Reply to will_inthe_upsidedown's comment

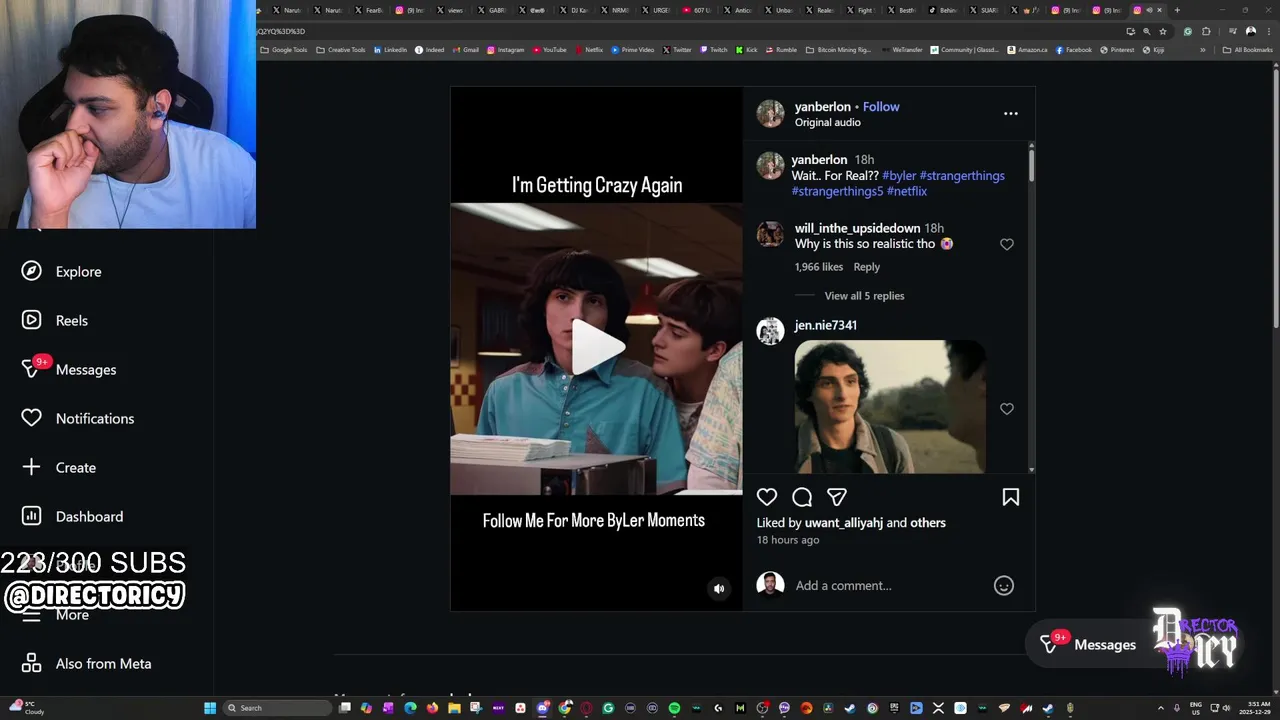867,267
